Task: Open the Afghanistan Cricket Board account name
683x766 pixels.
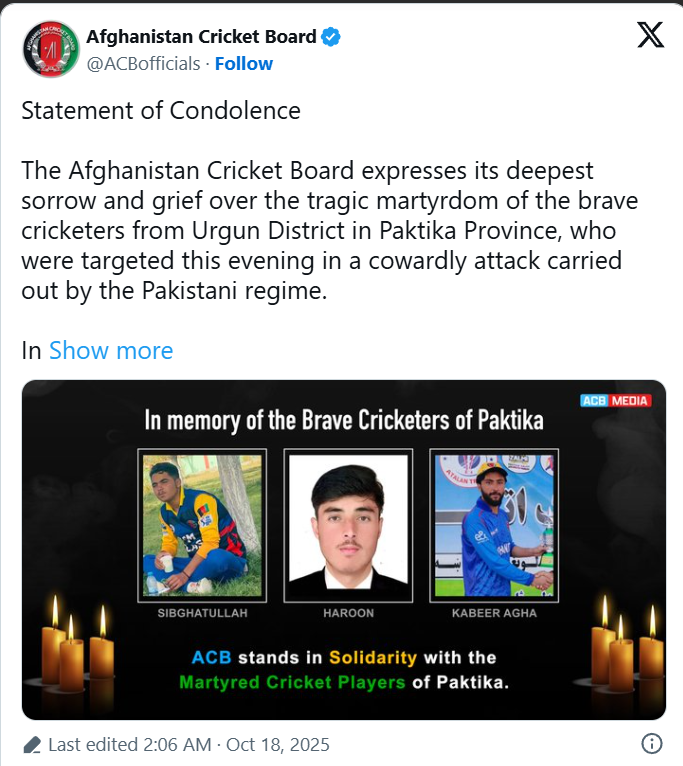Action: (x=200, y=38)
